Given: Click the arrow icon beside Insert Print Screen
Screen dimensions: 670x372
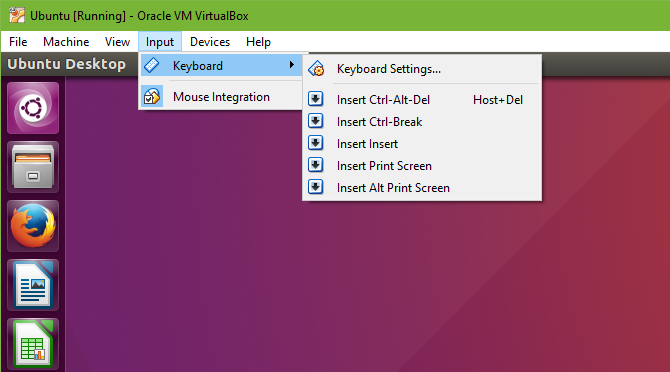Looking at the screenshot, I should pyautogui.click(x=315, y=165).
